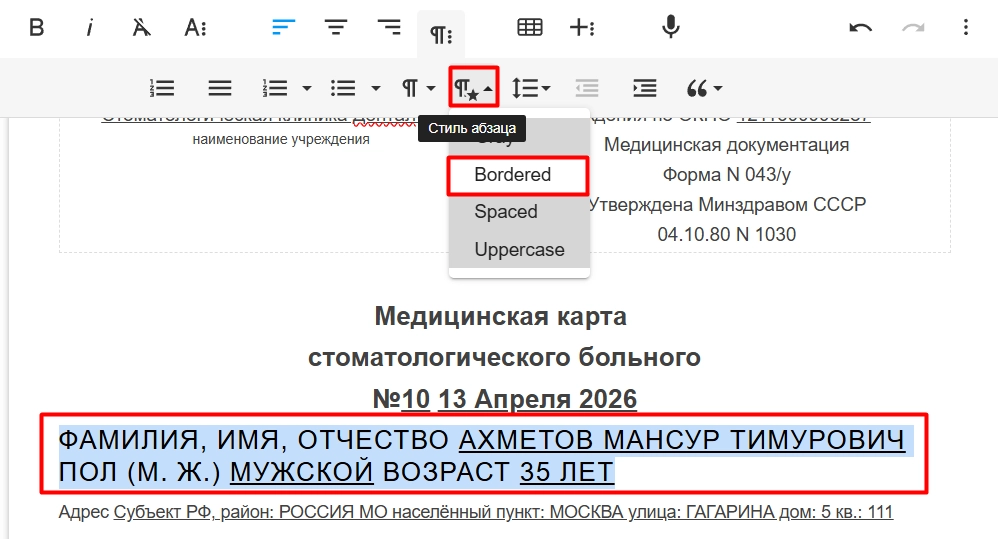
Task: Align text to the right
Action: [388, 28]
